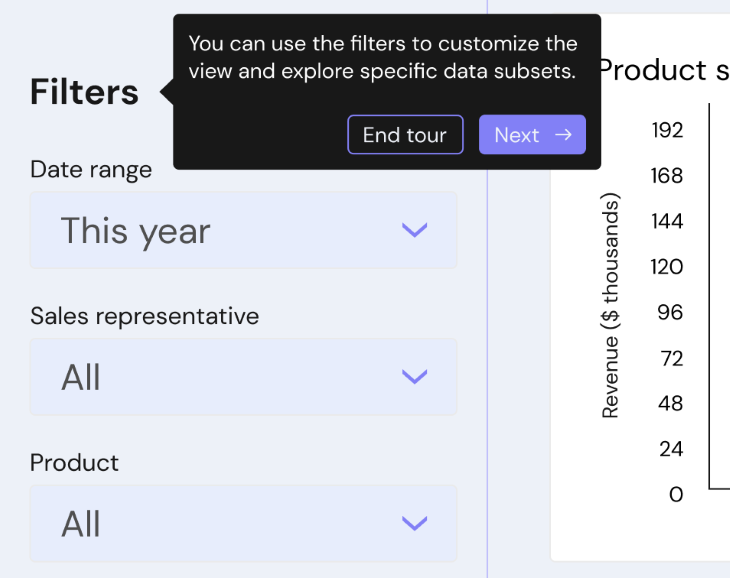Viewport: 730px width, 578px height.
Task: Click the End tour button
Action: tap(405, 134)
